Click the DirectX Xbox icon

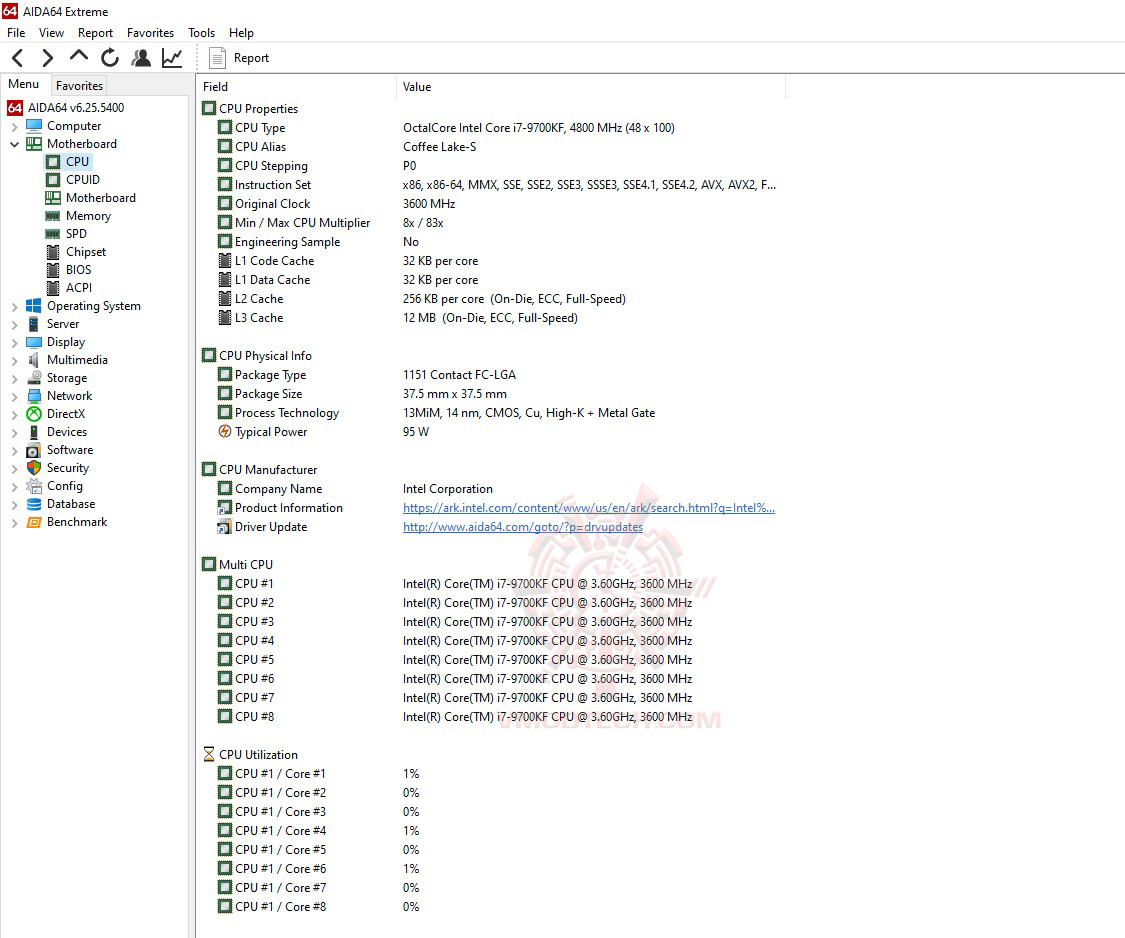34,413
